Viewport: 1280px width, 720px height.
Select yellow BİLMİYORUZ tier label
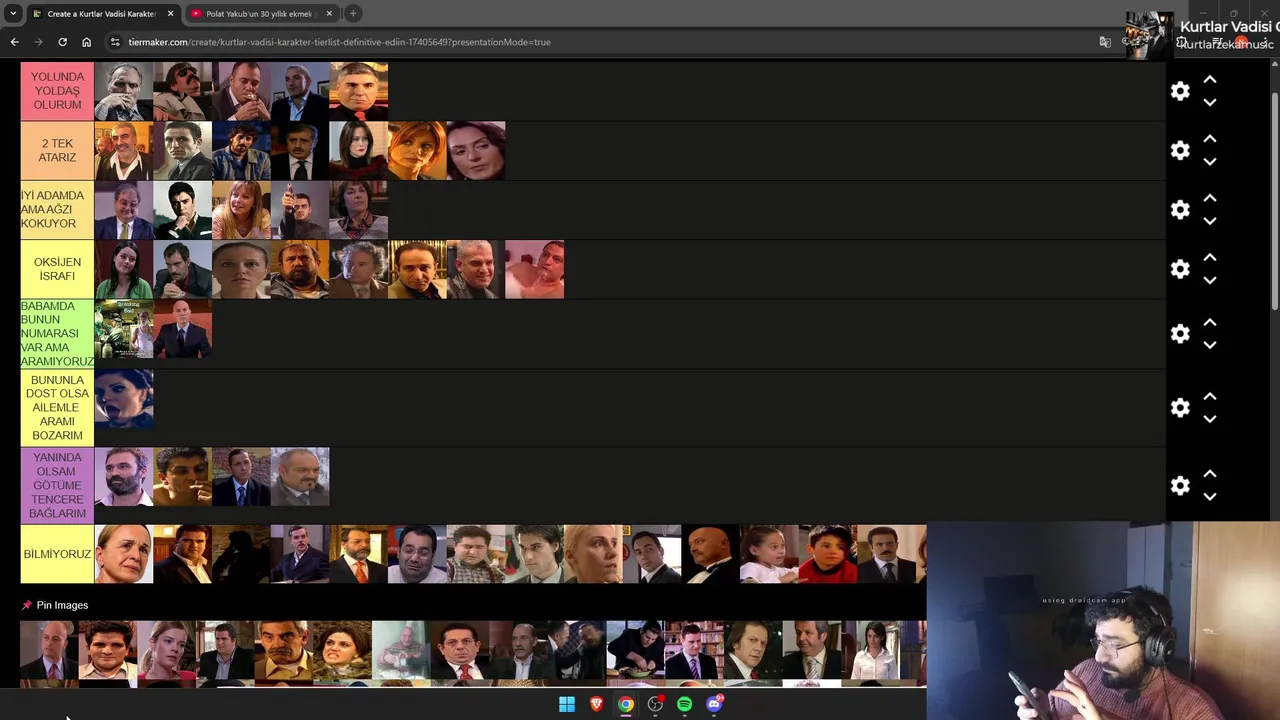coord(57,554)
